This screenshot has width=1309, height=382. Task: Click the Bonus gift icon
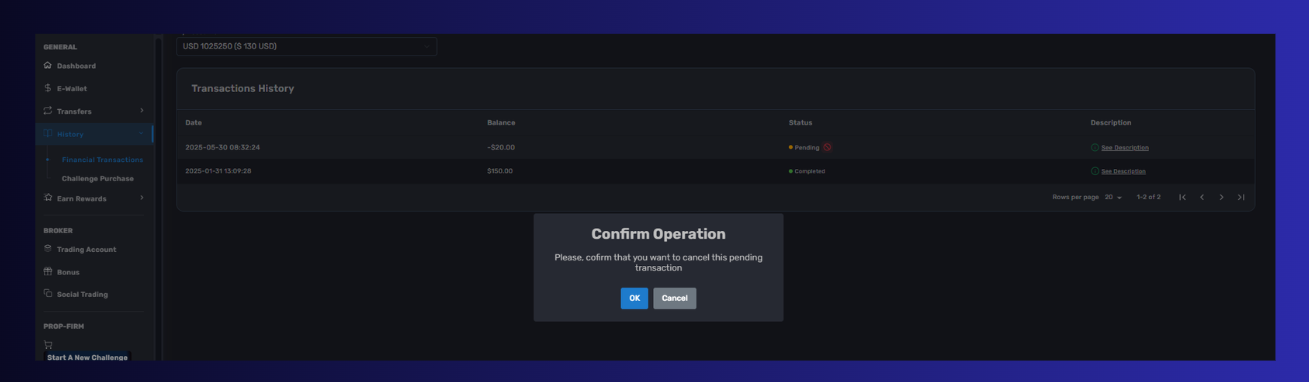coord(47,272)
